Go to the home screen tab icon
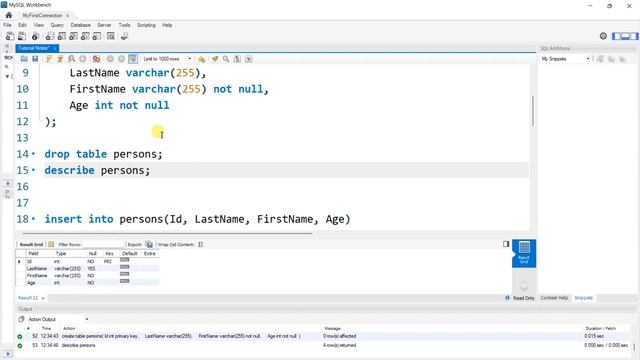 tap(9, 15)
